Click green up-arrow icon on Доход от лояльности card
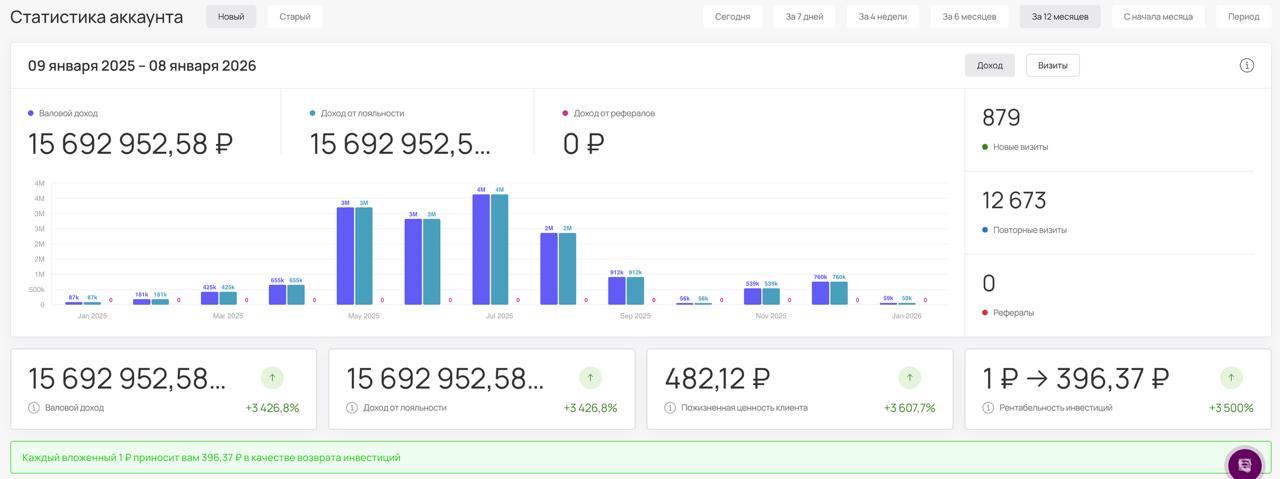 click(x=590, y=378)
